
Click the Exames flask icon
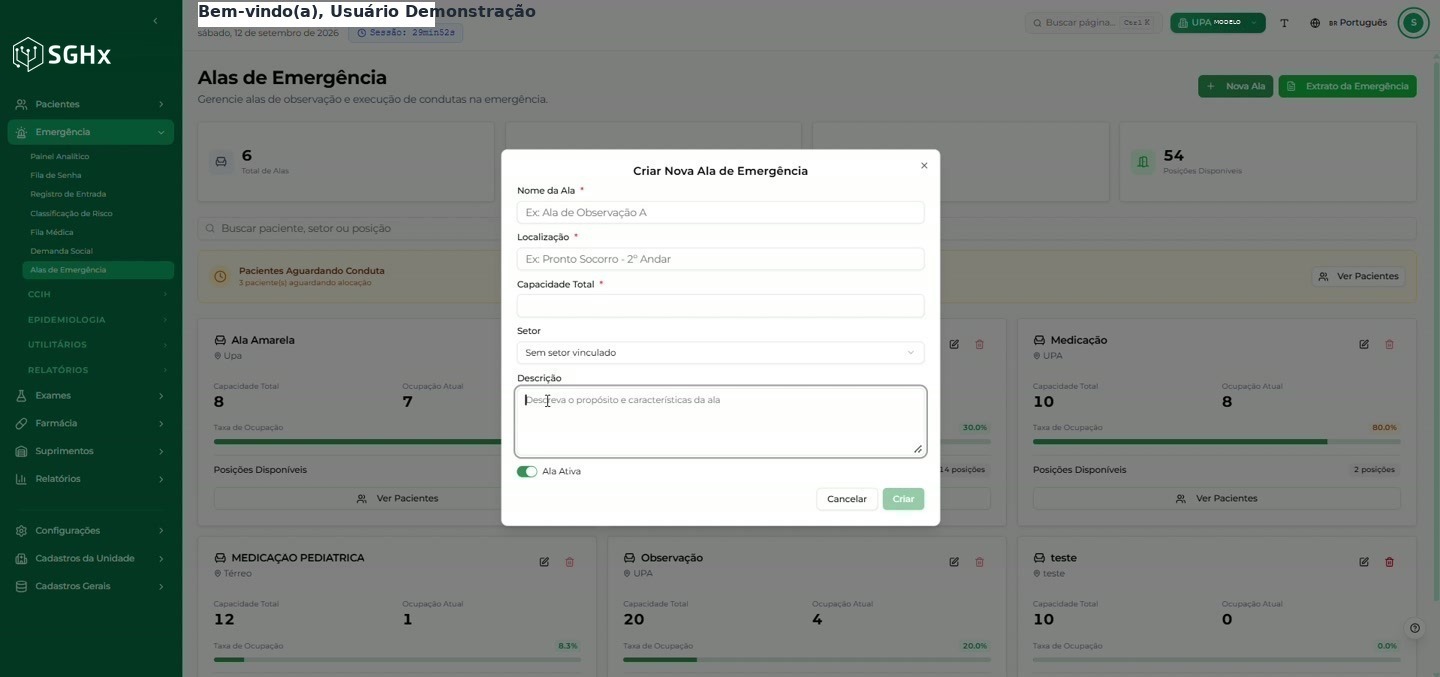[x=21, y=396]
